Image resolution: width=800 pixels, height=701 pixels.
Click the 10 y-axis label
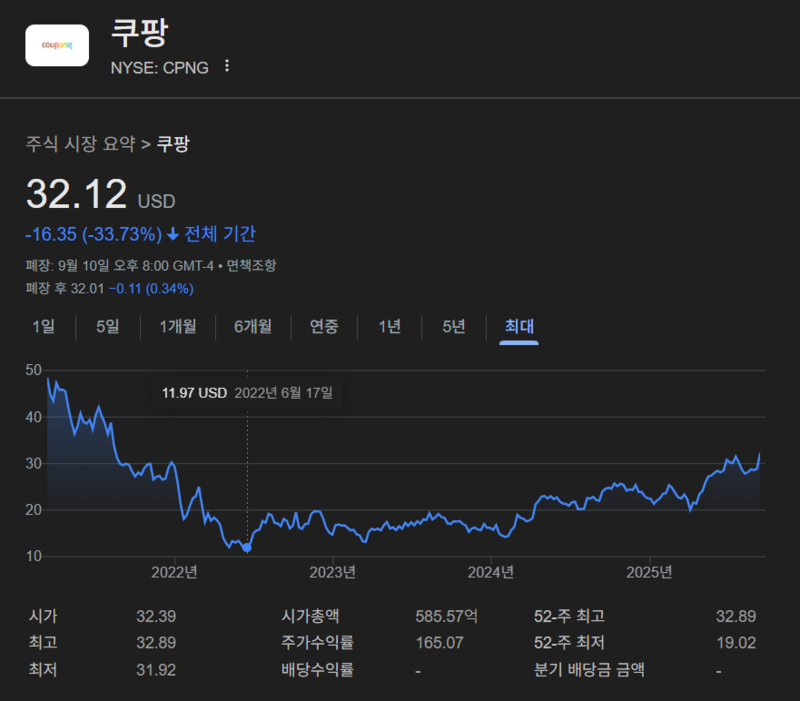point(34,556)
